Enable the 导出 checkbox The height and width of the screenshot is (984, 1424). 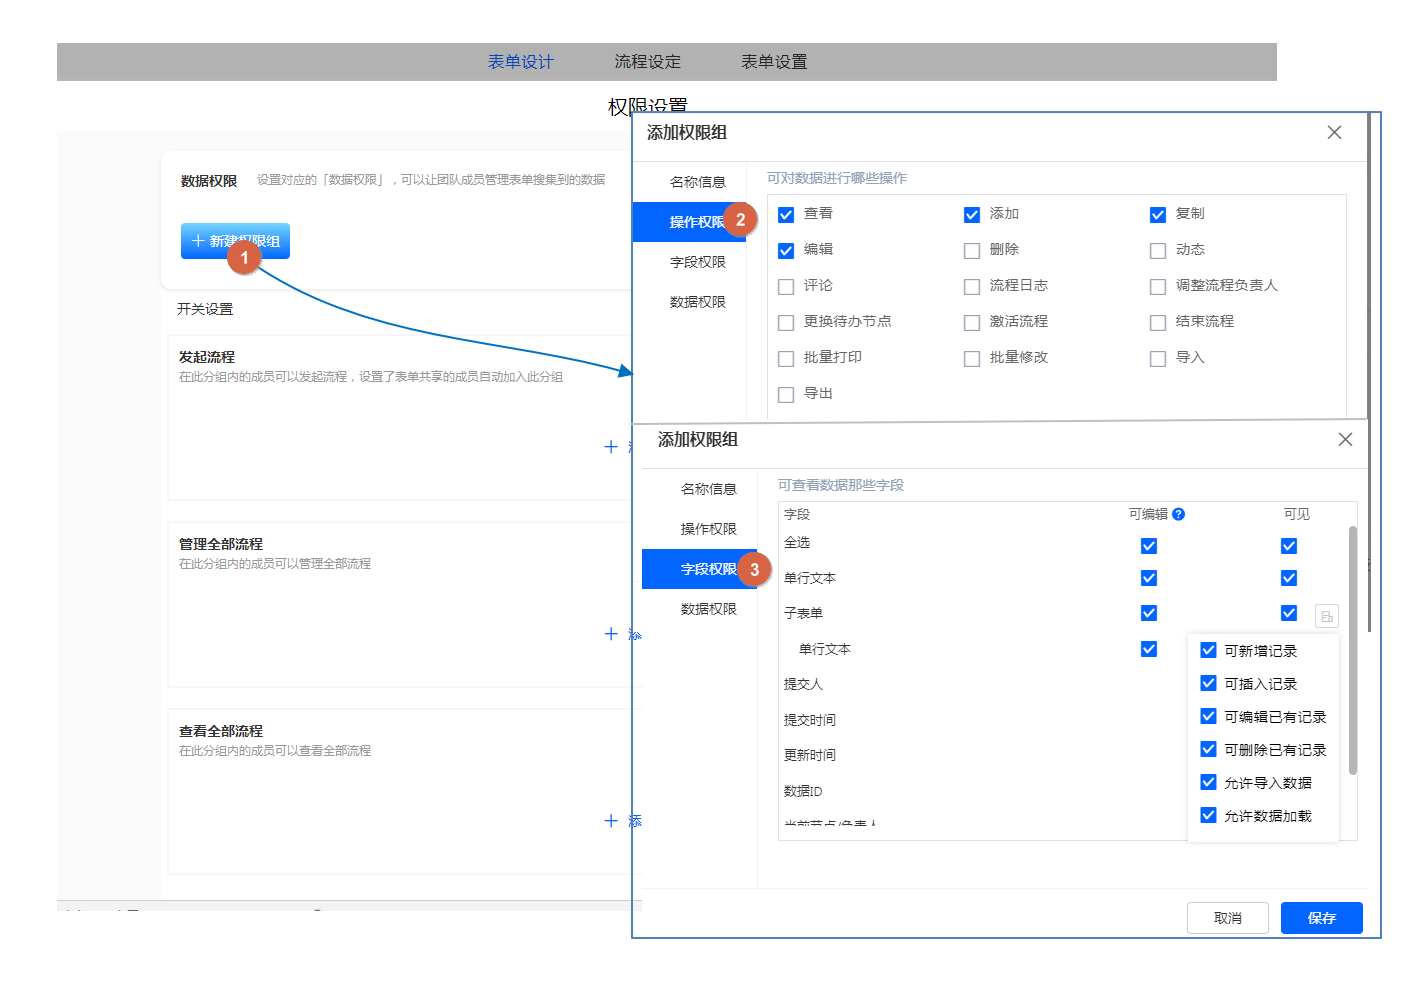pos(786,395)
